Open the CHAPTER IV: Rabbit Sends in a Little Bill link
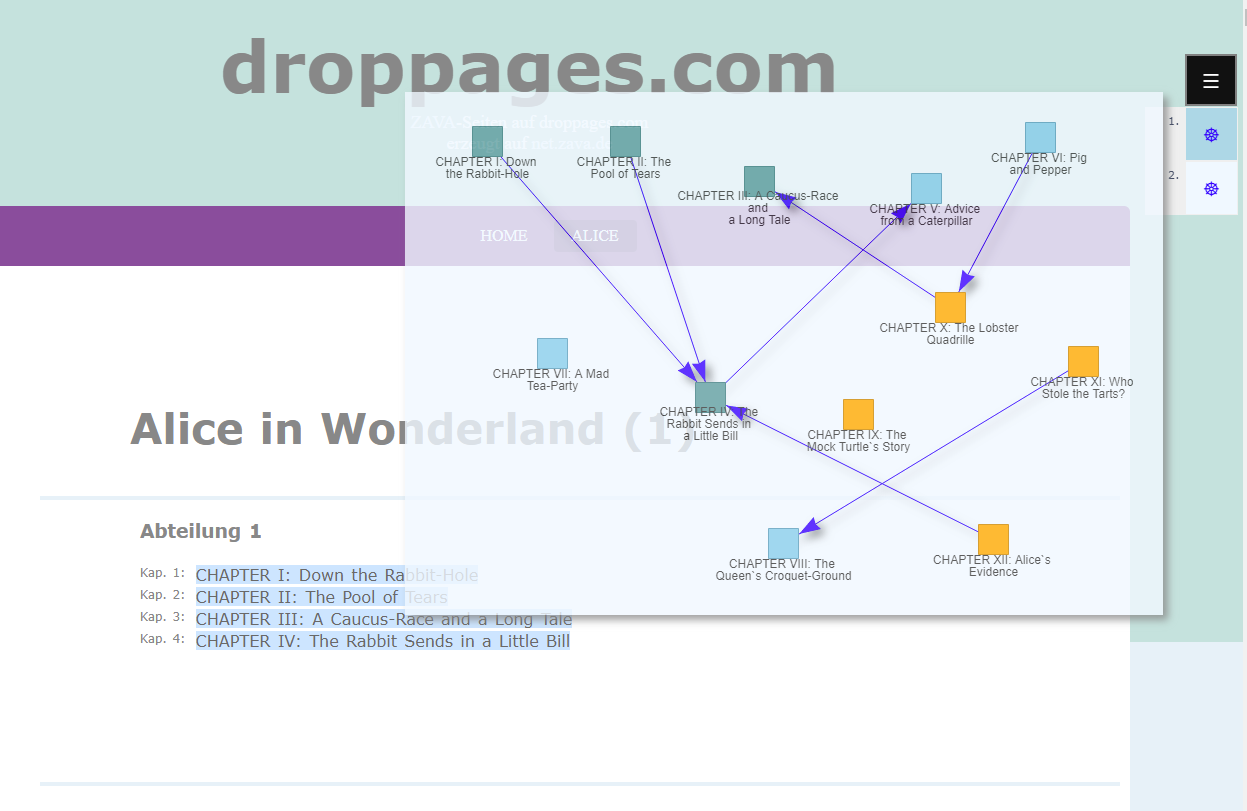The width and height of the screenshot is (1247, 811). click(383, 641)
